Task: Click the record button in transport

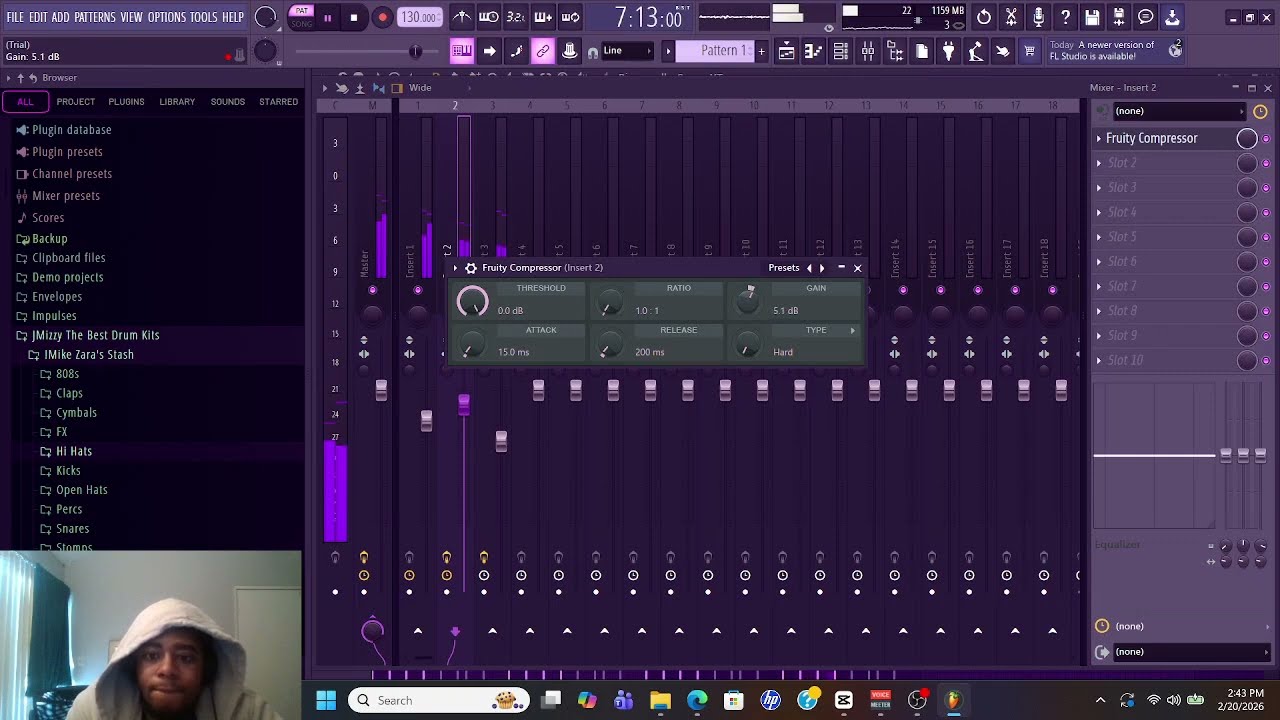Action: pos(382,17)
